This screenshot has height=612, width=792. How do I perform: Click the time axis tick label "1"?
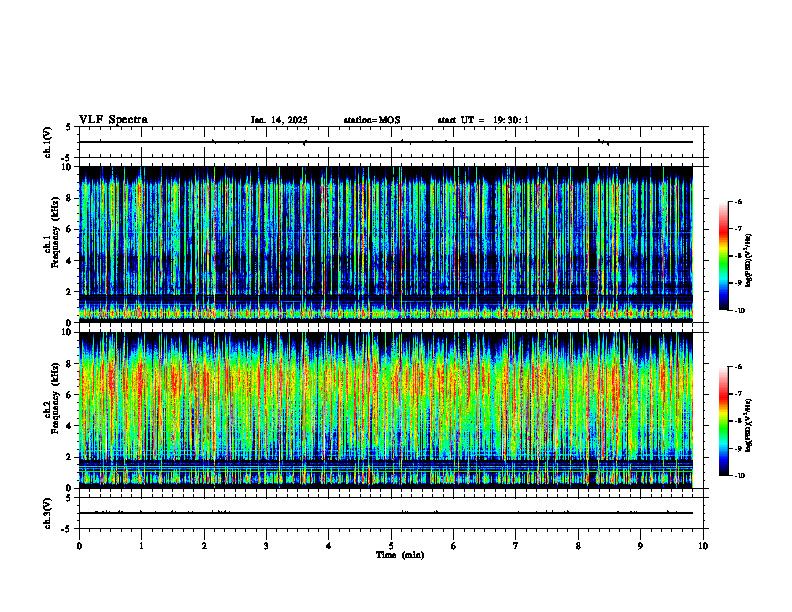click(141, 546)
